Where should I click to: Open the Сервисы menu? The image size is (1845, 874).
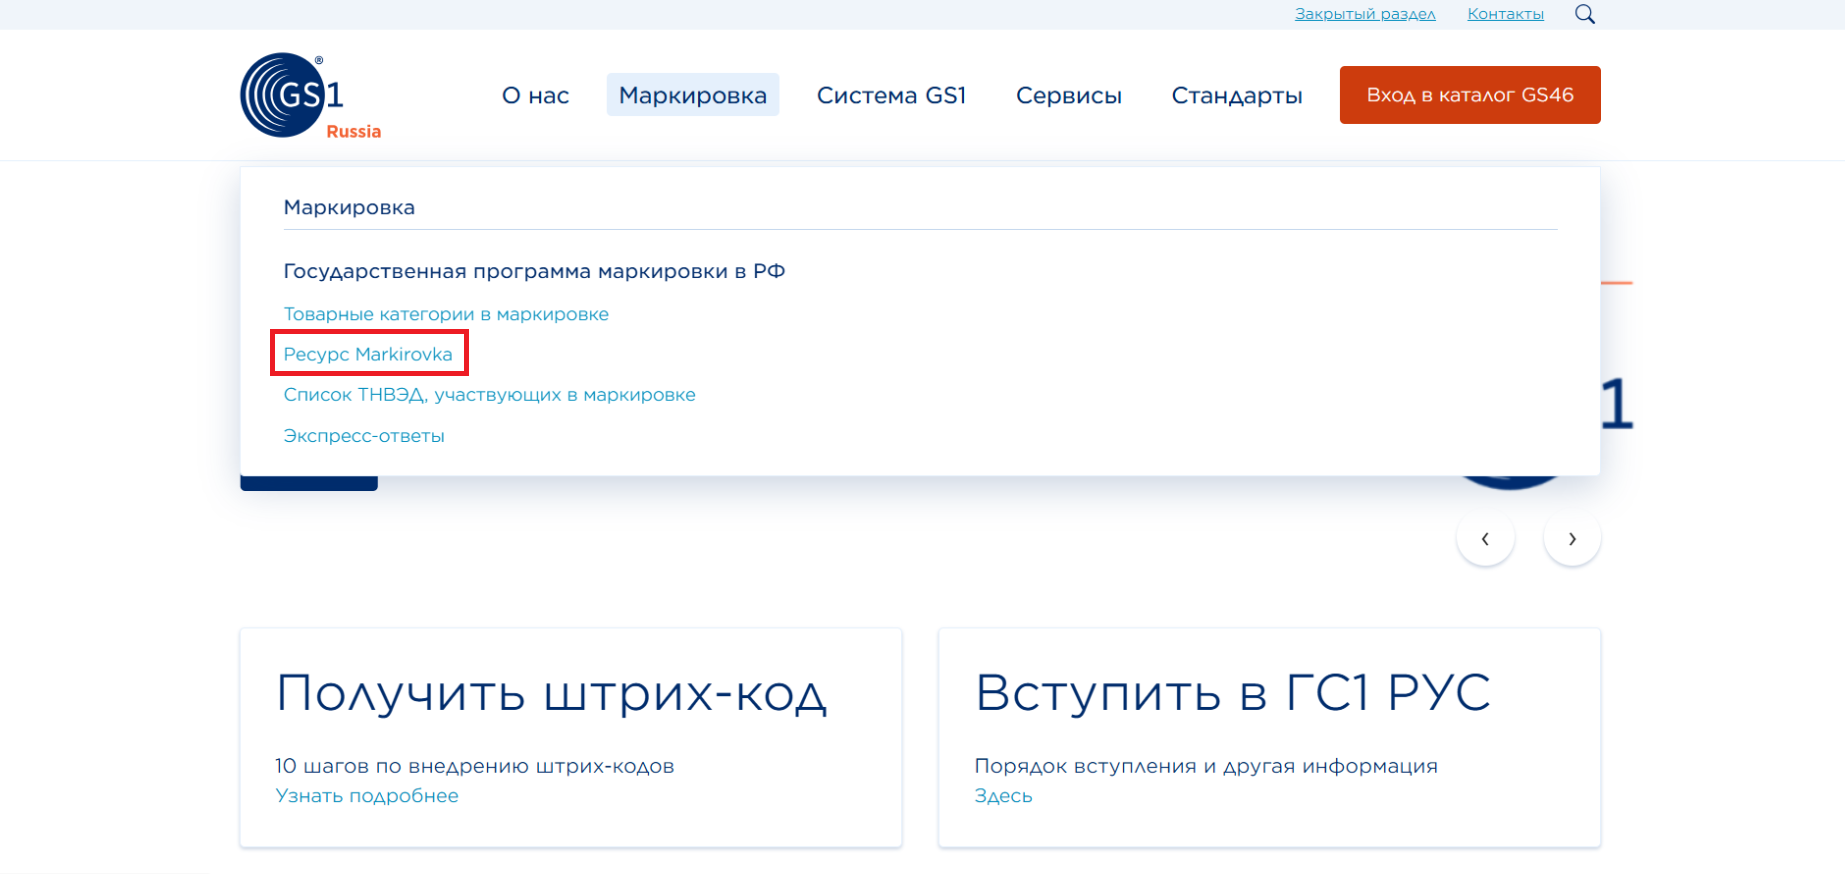(x=1069, y=95)
